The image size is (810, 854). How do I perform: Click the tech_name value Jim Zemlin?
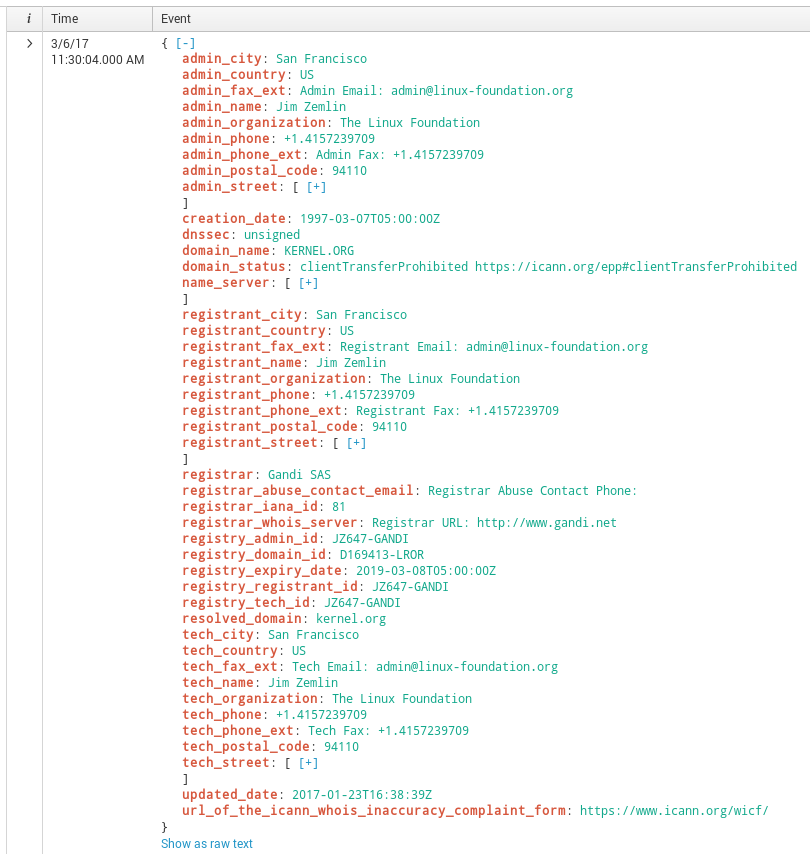(x=303, y=683)
